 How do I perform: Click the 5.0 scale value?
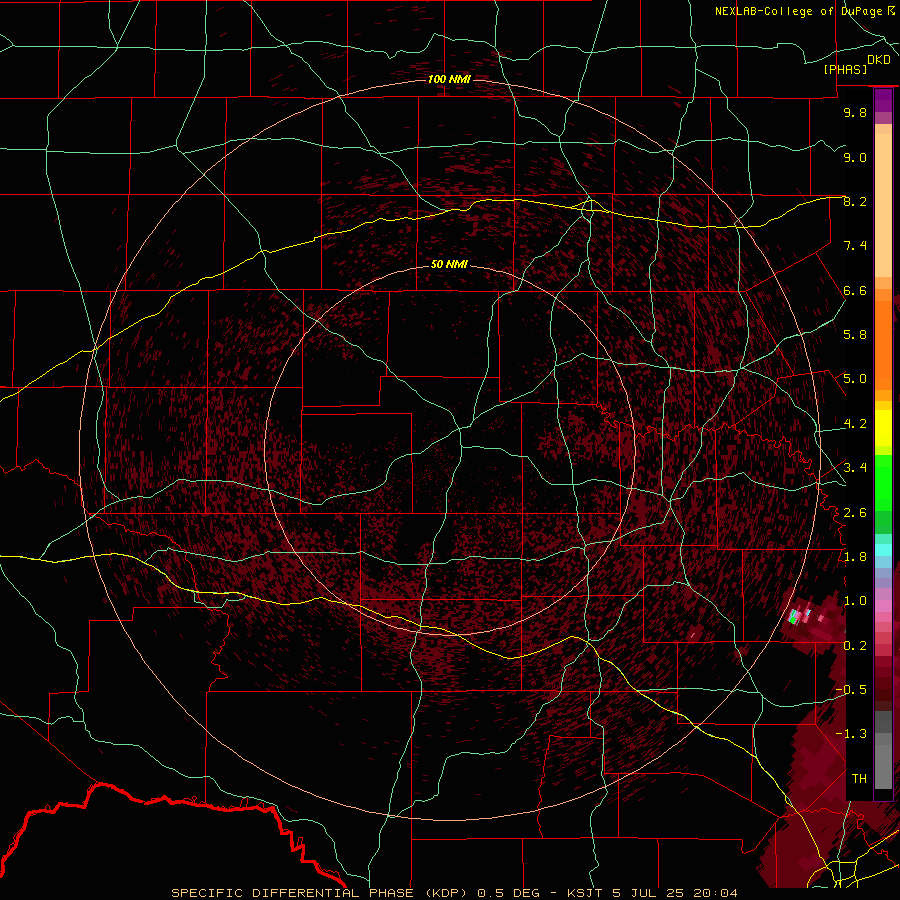[x=855, y=379]
